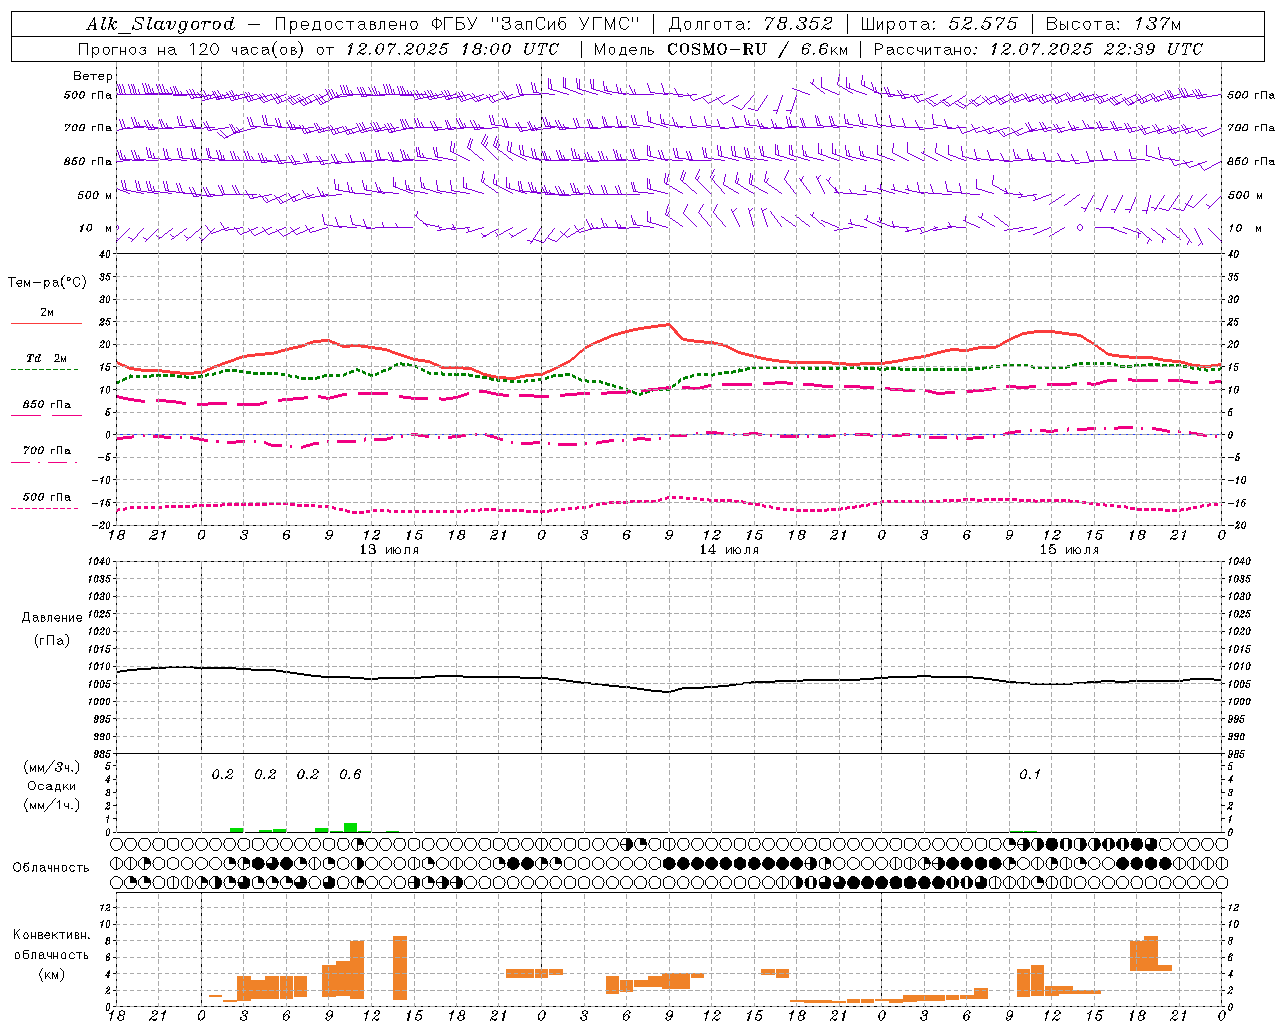Click the 15 июля date label
The height and width of the screenshot is (1024, 1280).
tap(1069, 550)
